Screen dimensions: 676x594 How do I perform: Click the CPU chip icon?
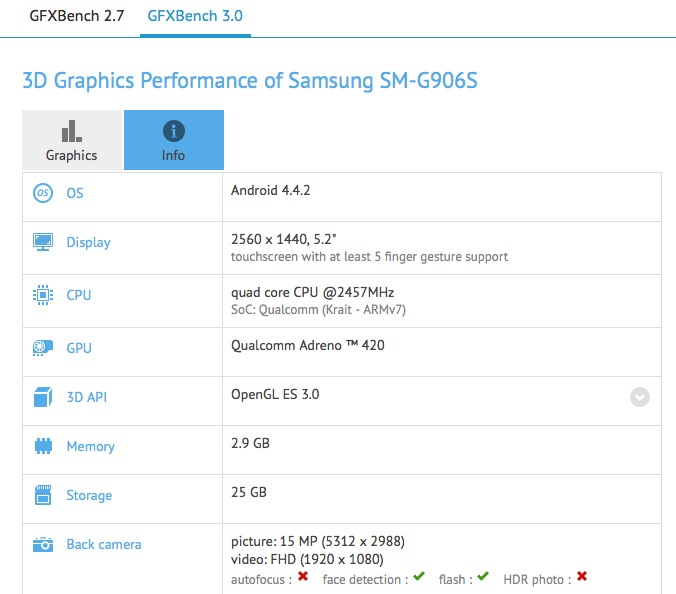pos(43,295)
